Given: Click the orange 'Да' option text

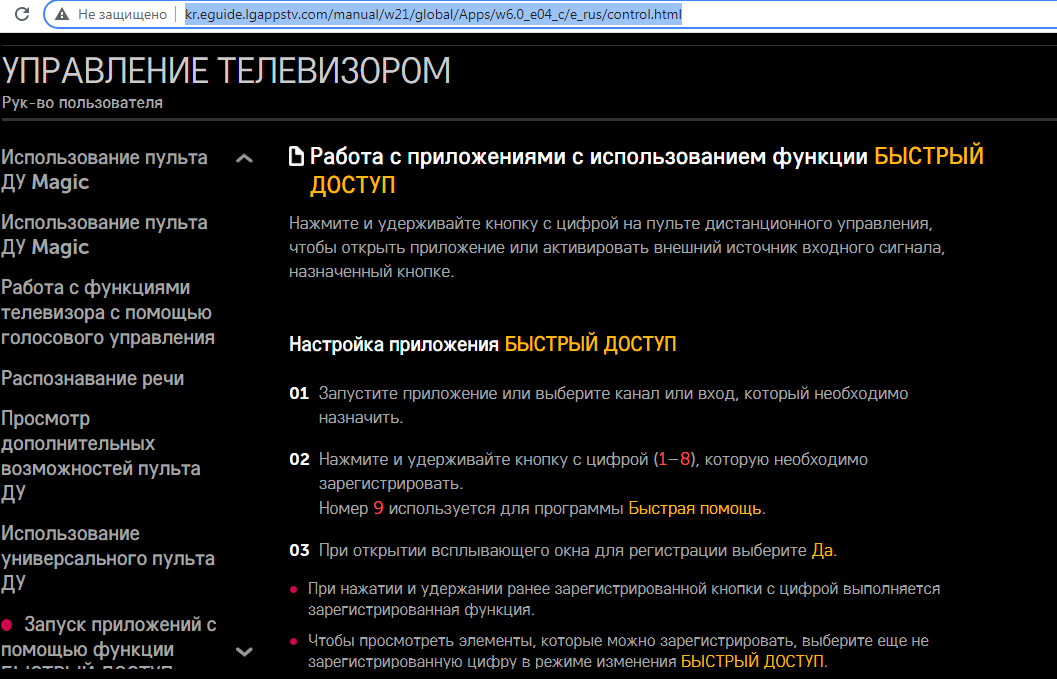Looking at the screenshot, I should (x=822, y=550).
